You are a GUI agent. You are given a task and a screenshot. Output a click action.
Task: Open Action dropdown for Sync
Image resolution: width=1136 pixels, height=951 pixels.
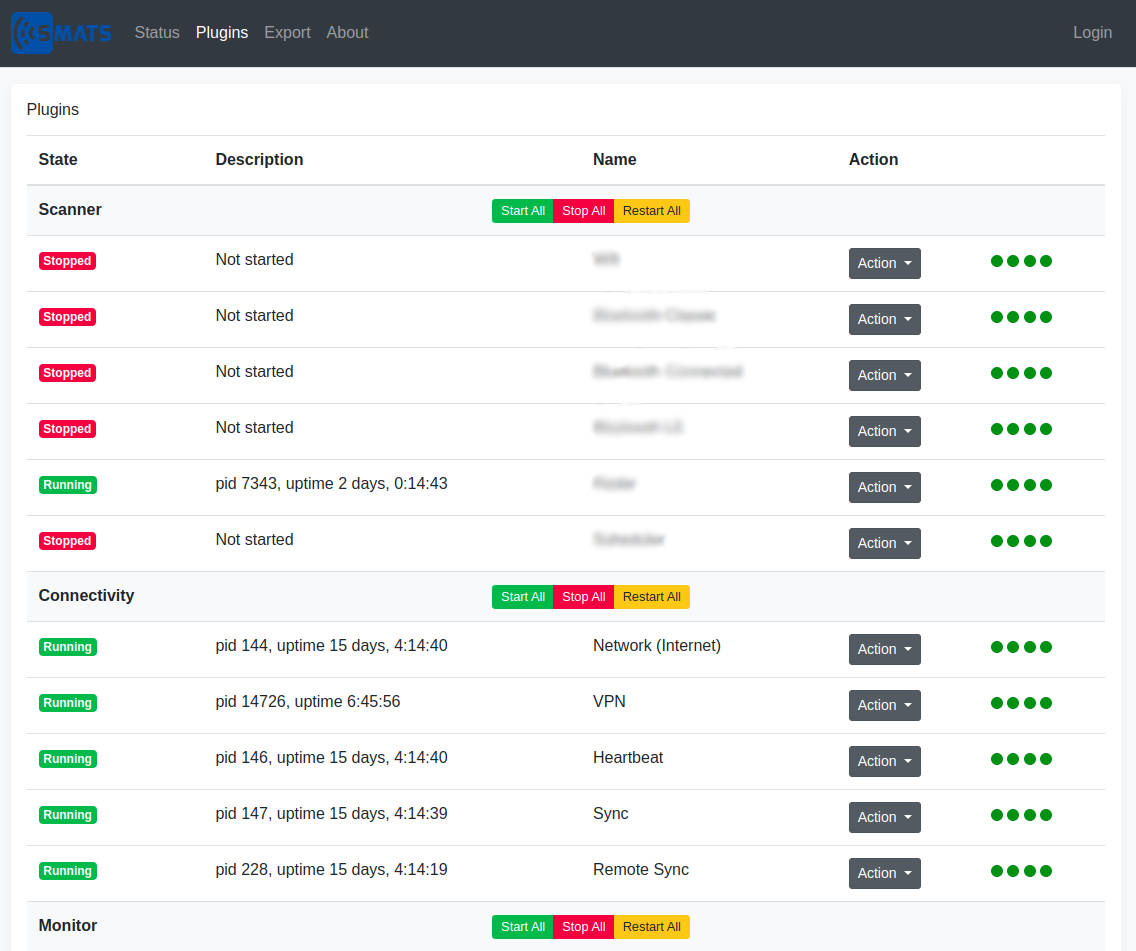tap(885, 817)
